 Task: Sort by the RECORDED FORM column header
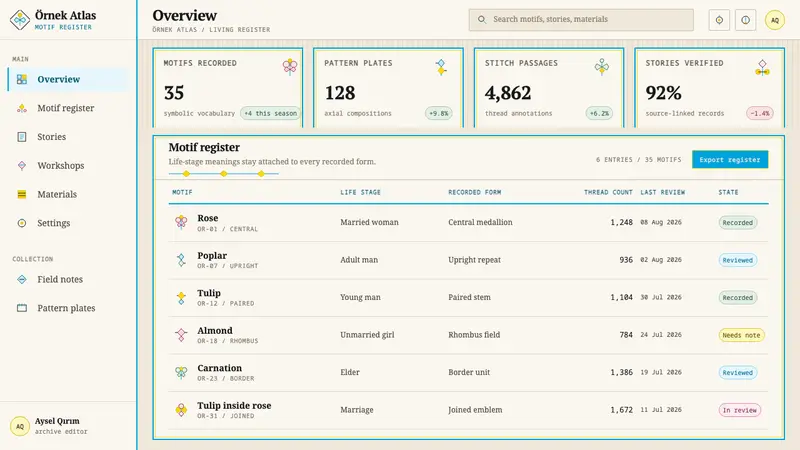tap(474, 192)
